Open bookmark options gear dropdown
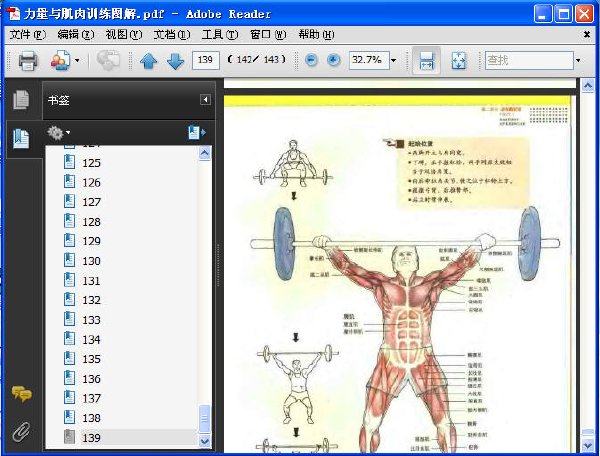Viewport: 600px width, 456px height. pos(58,133)
